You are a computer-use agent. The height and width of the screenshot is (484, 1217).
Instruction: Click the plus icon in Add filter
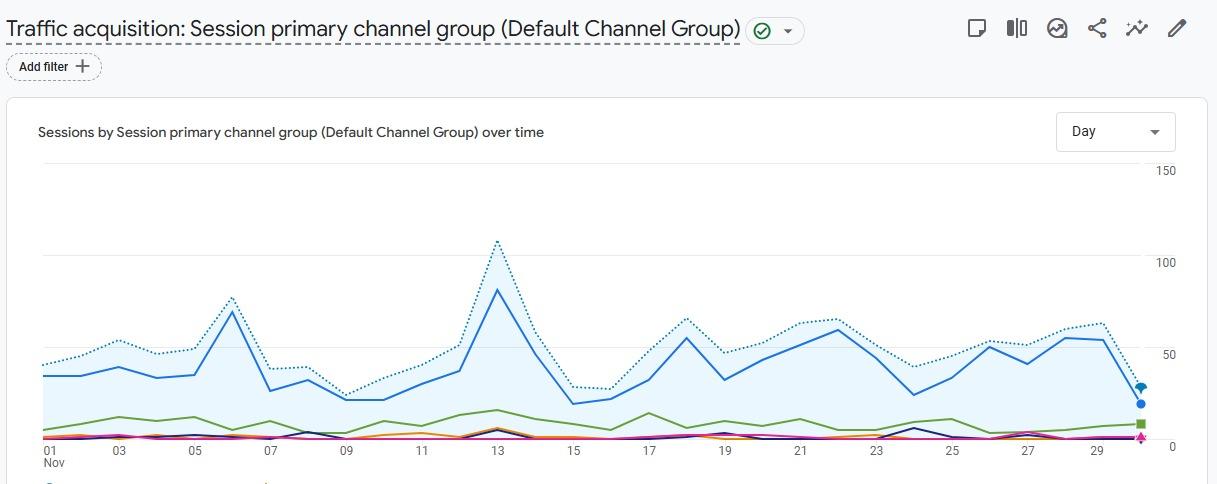[83, 66]
